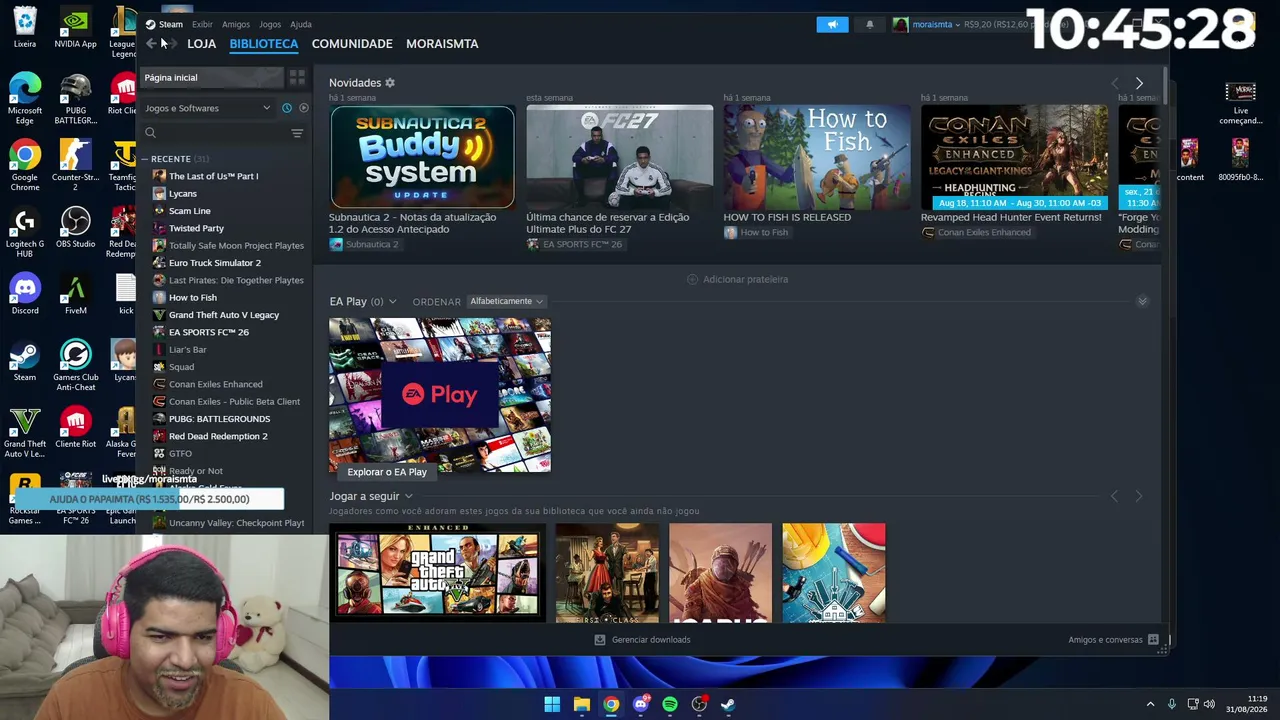Select the Discord desktop shortcut
This screenshot has height=720, width=1280.
pyautogui.click(x=25, y=294)
